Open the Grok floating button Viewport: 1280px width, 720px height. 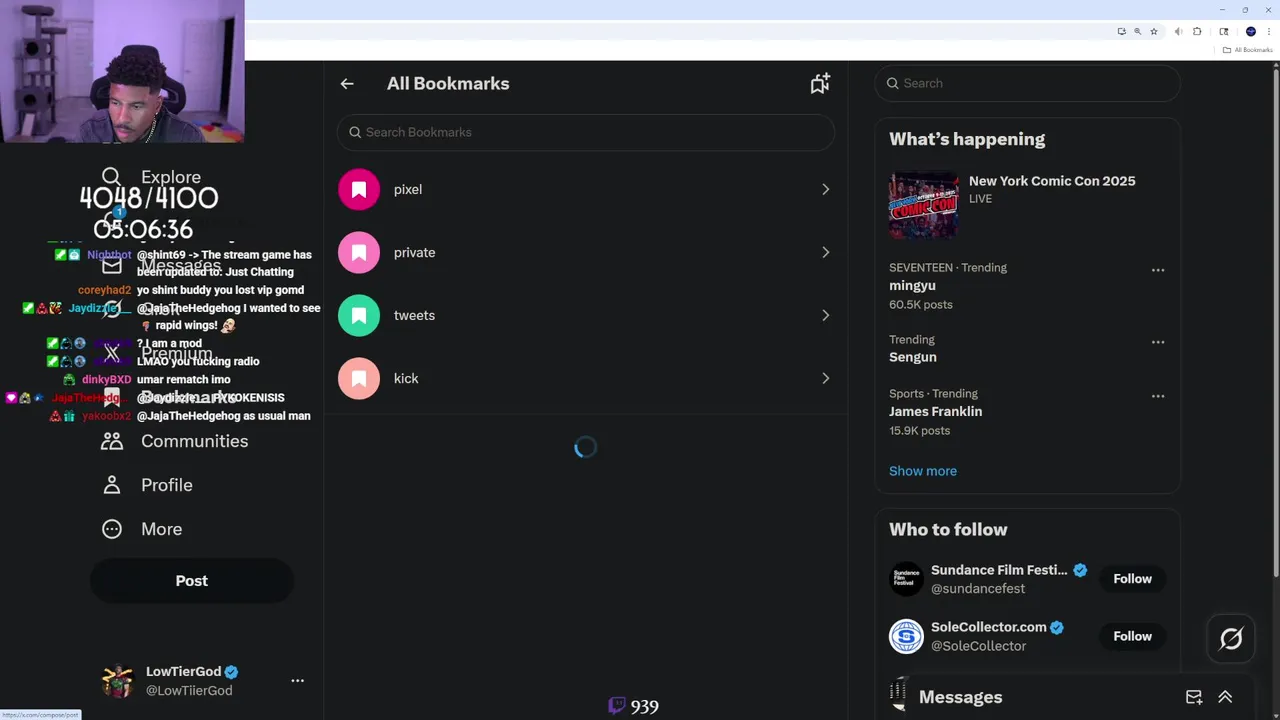[1231, 638]
